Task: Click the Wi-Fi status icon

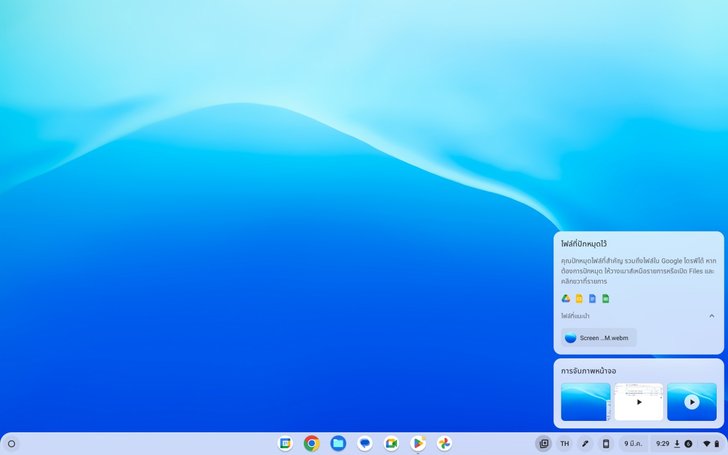Action: (707, 444)
